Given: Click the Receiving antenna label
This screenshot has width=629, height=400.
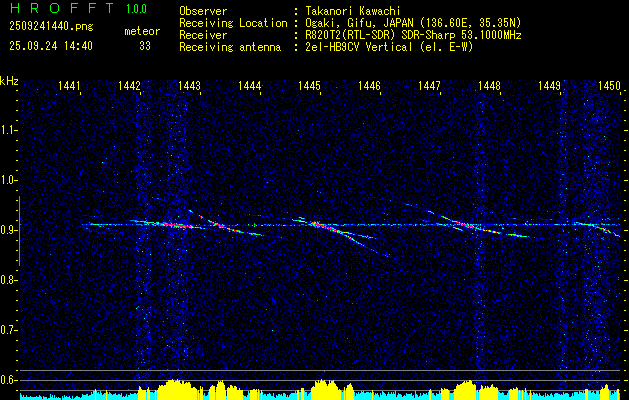Looking at the screenshot, I should [x=230, y=47].
